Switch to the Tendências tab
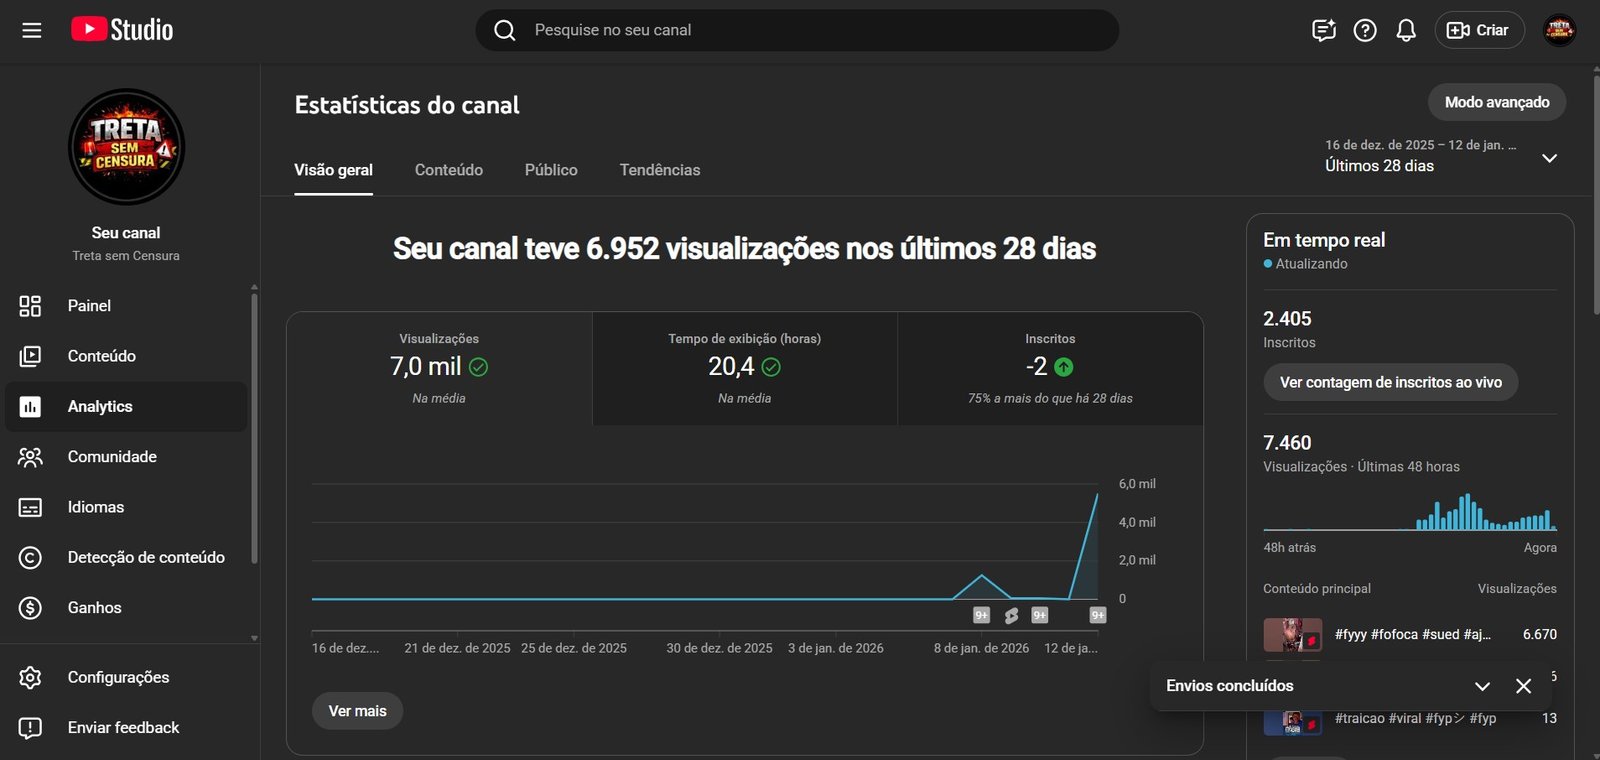 point(660,170)
